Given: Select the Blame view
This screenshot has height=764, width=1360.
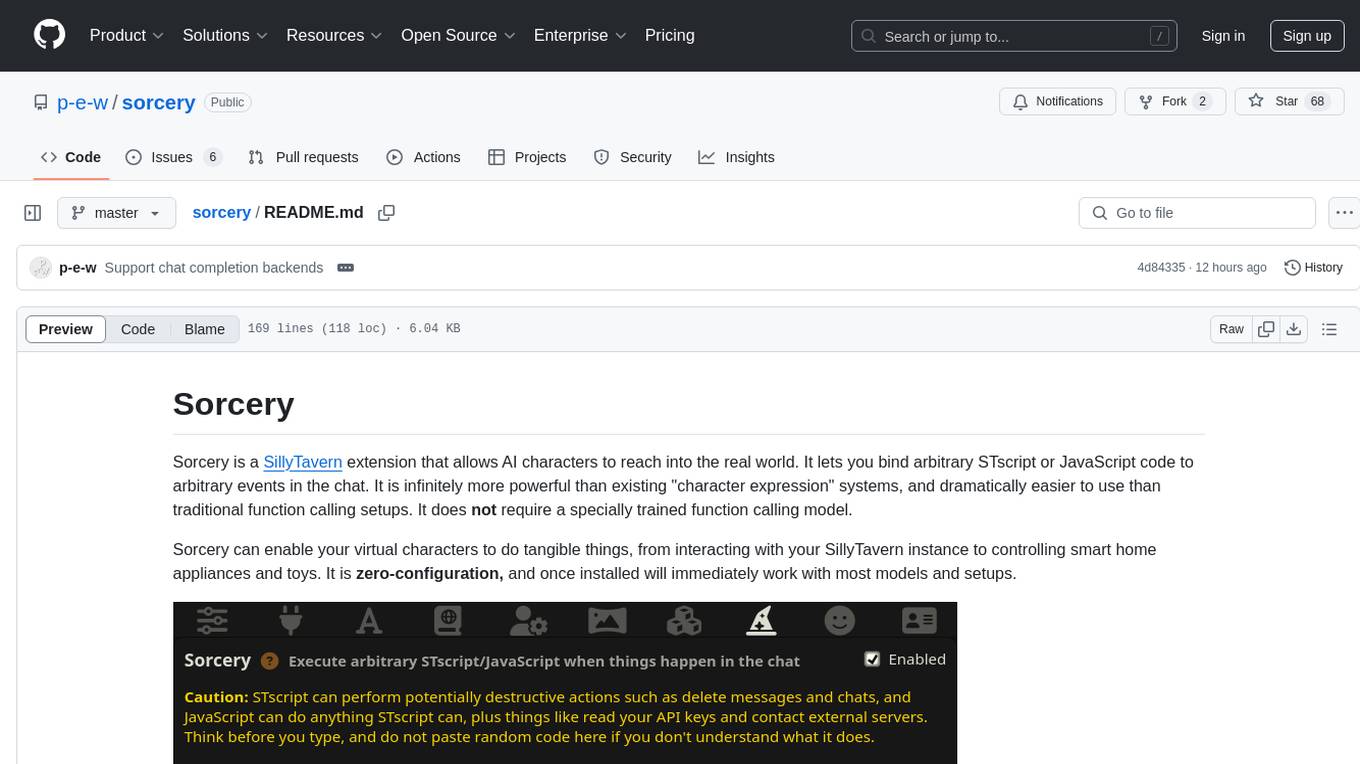Looking at the screenshot, I should pos(205,329).
